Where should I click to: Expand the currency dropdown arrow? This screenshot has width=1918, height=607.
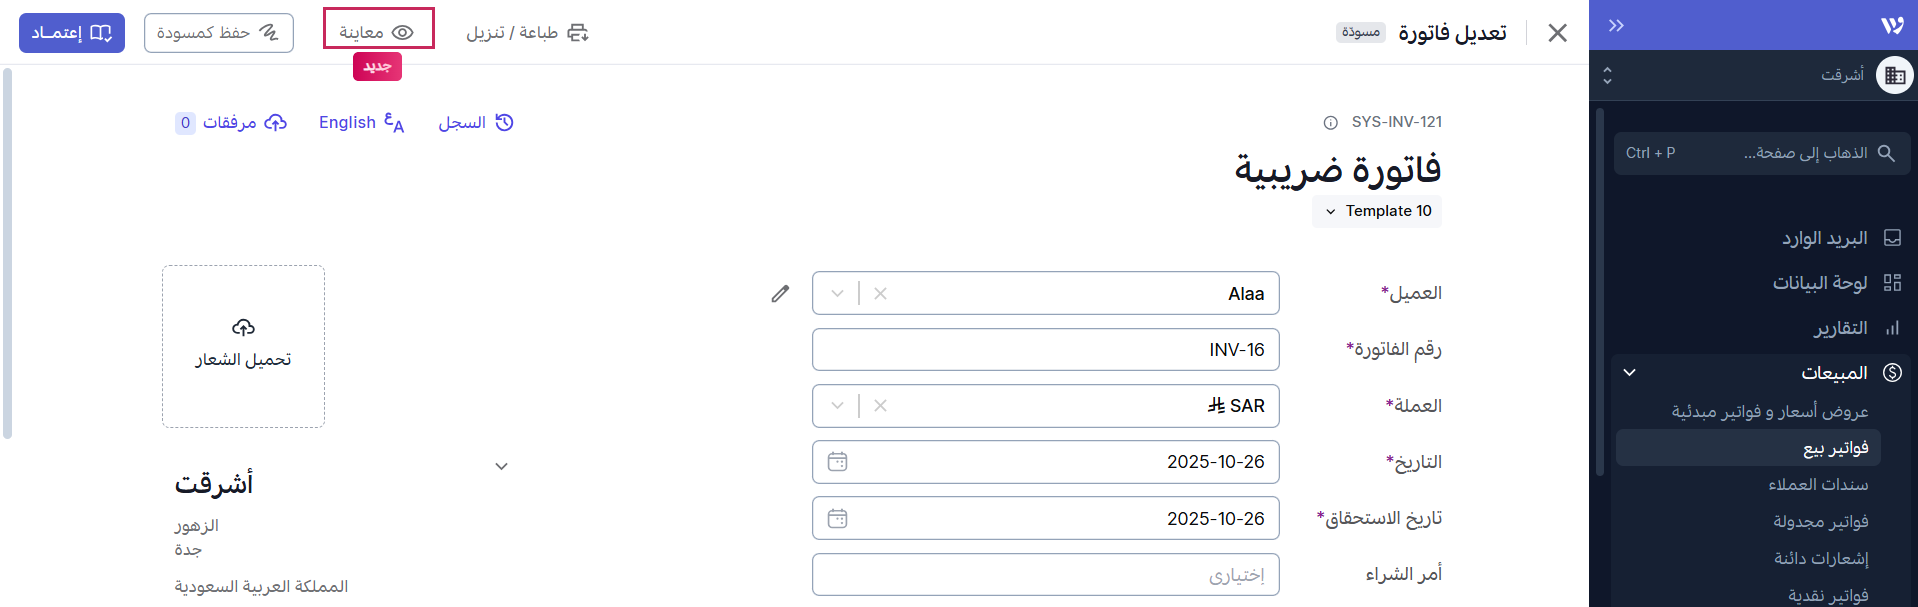point(837,406)
